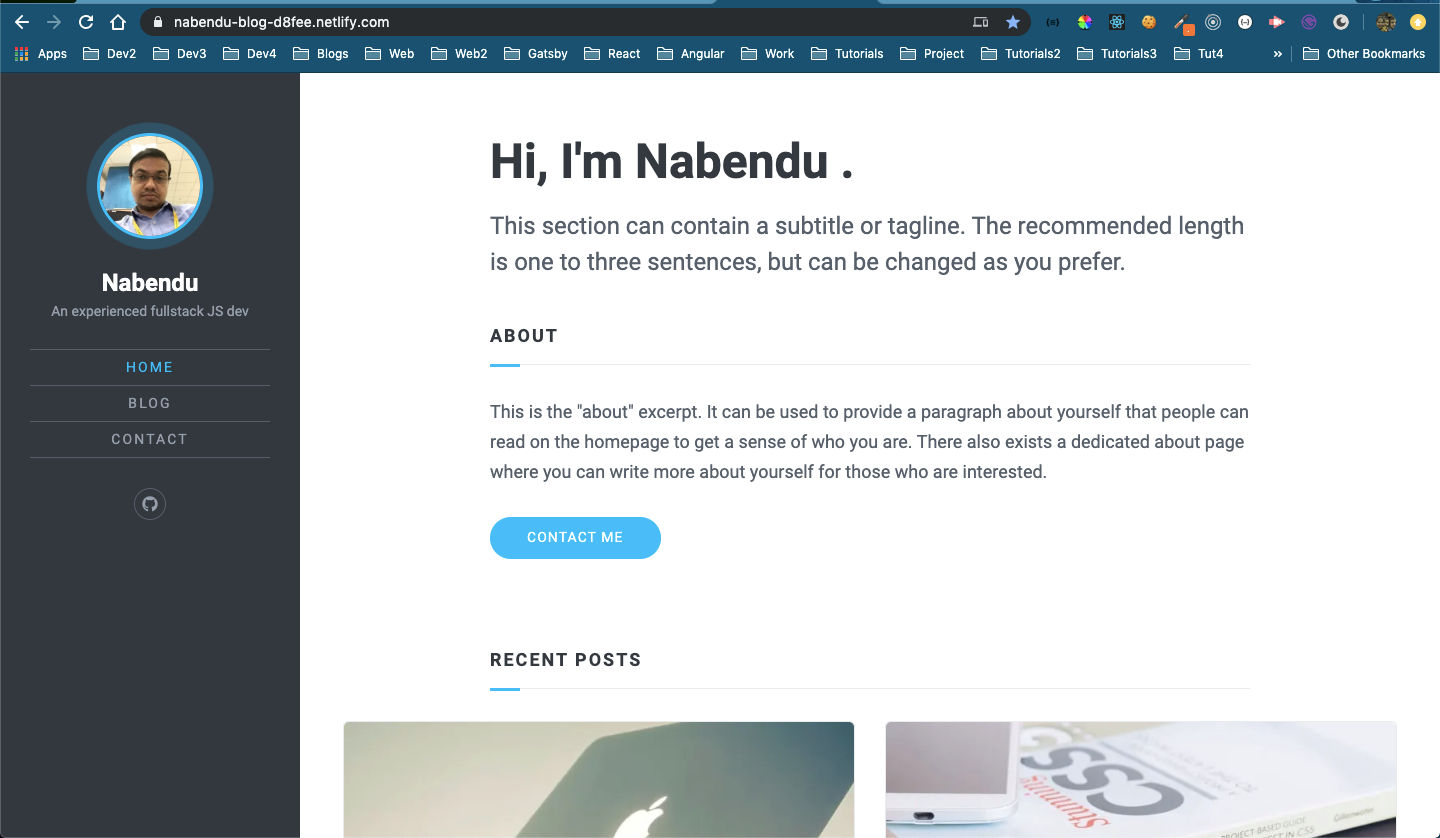Navigate back with the left arrow
1440x838 pixels.
coord(22,22)
